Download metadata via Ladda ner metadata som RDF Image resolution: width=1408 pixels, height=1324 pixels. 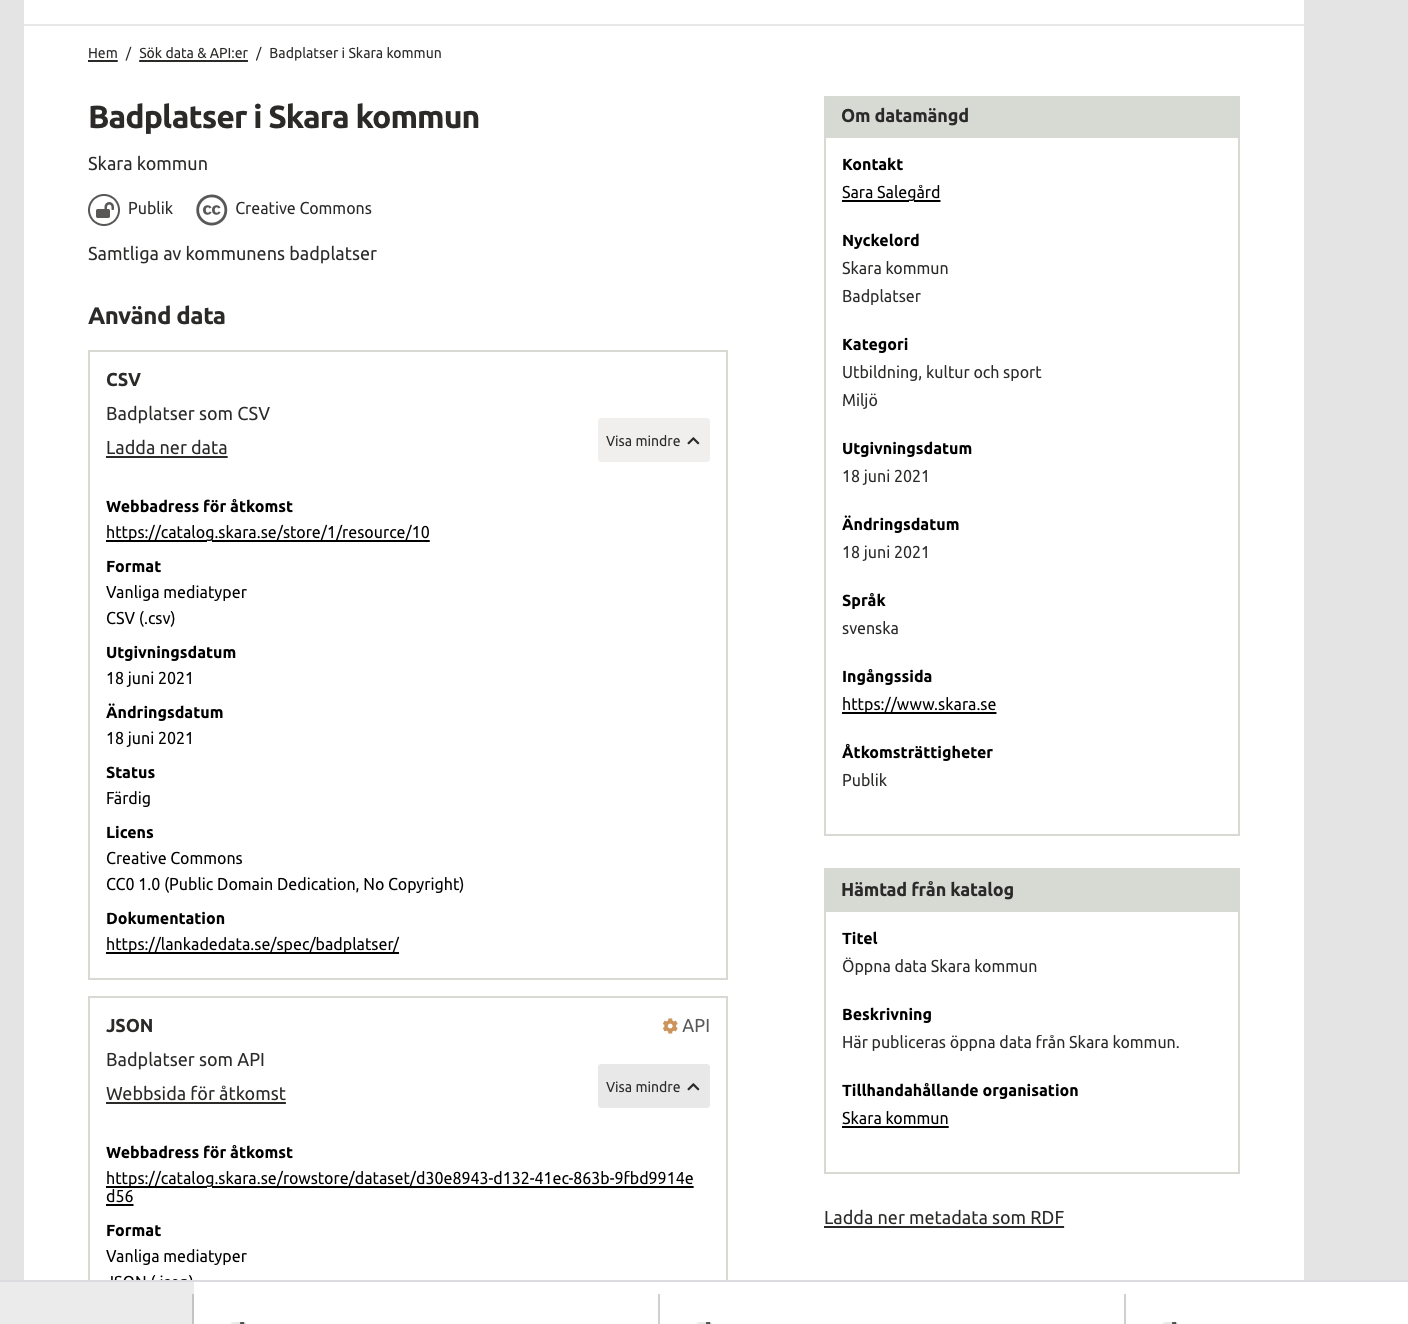click(x=943, y=1218)
